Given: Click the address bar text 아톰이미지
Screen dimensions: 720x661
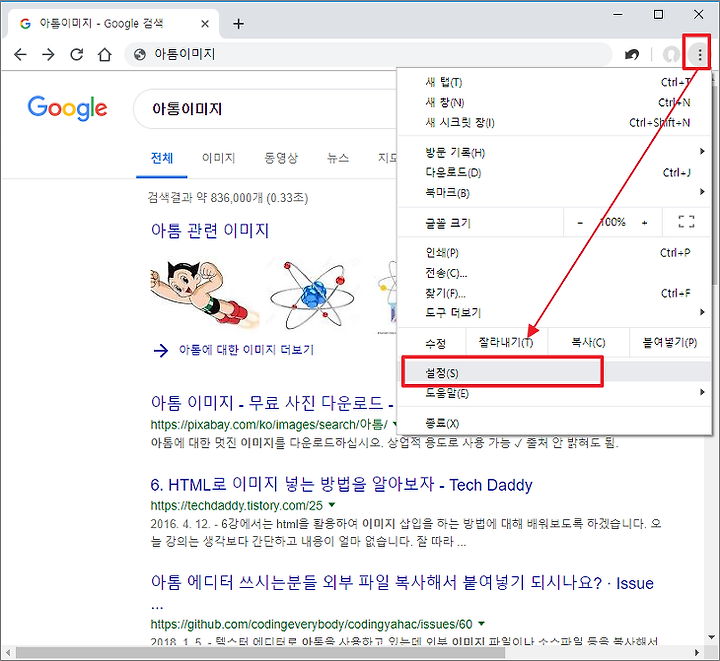Looking at the screenshot, I should click(x=185, y=54).
